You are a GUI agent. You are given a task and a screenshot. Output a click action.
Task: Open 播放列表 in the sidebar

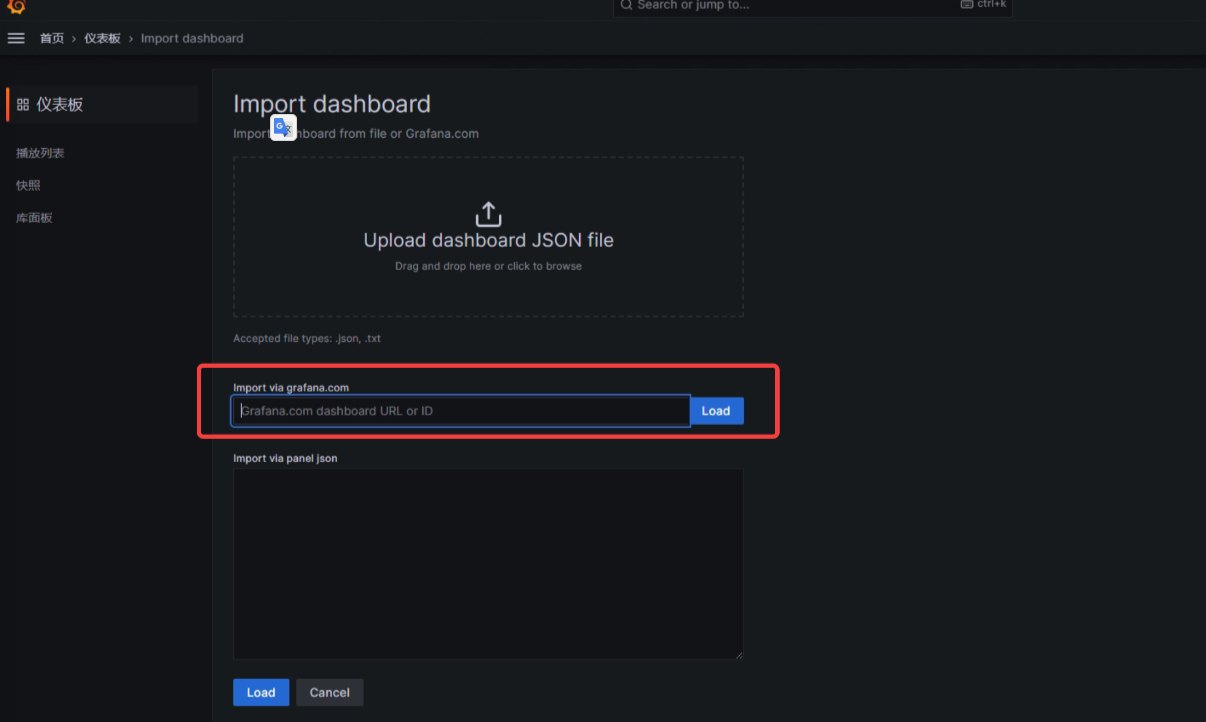coord(40,153)
